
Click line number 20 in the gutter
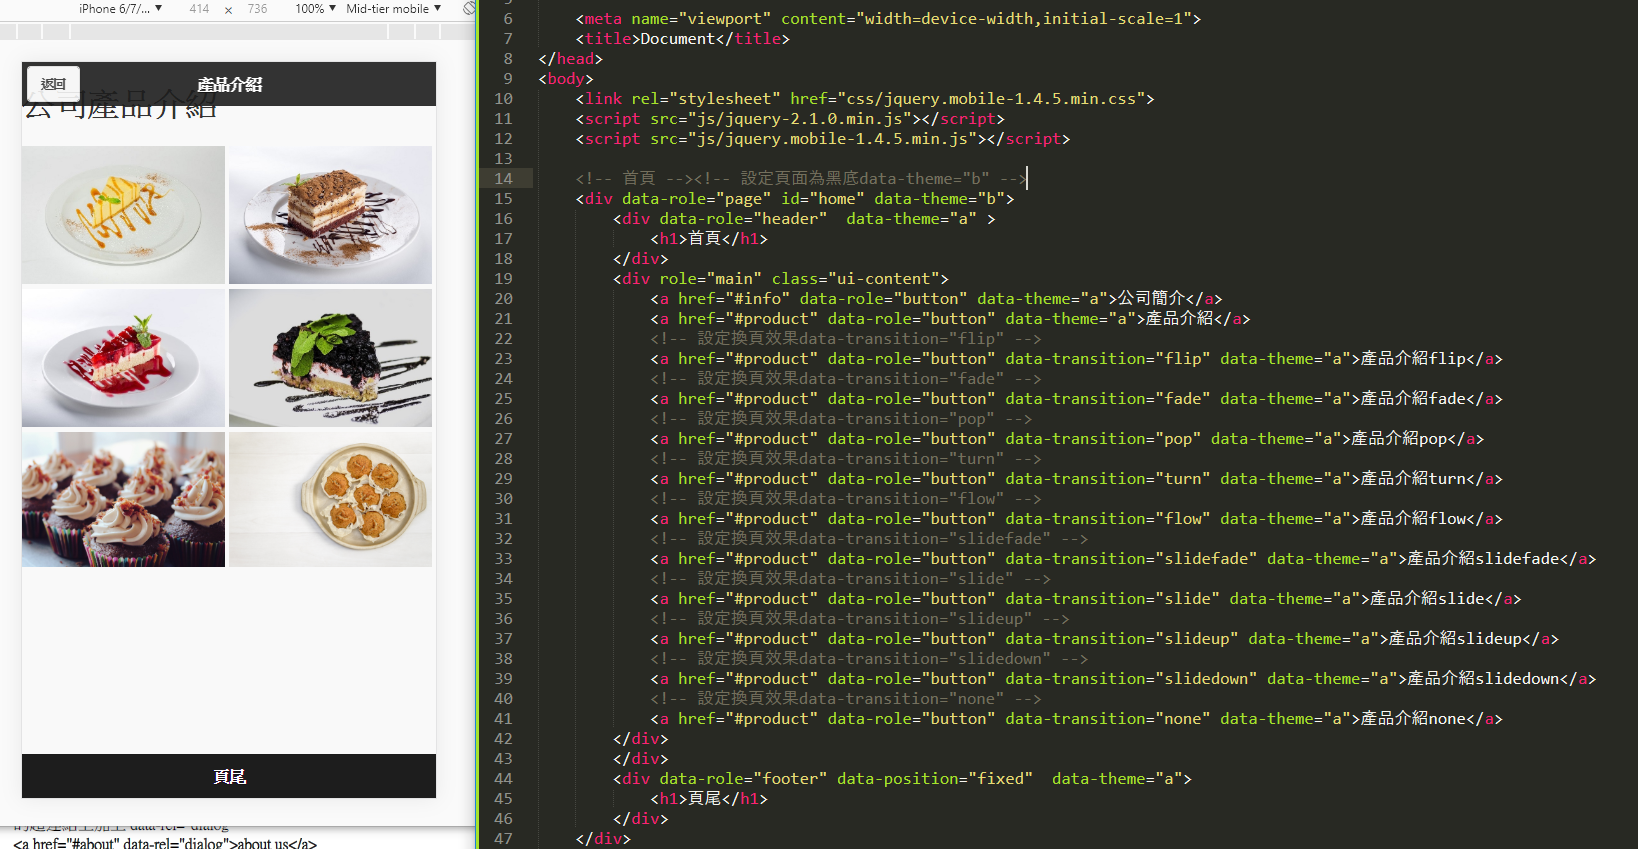[503, 298]
